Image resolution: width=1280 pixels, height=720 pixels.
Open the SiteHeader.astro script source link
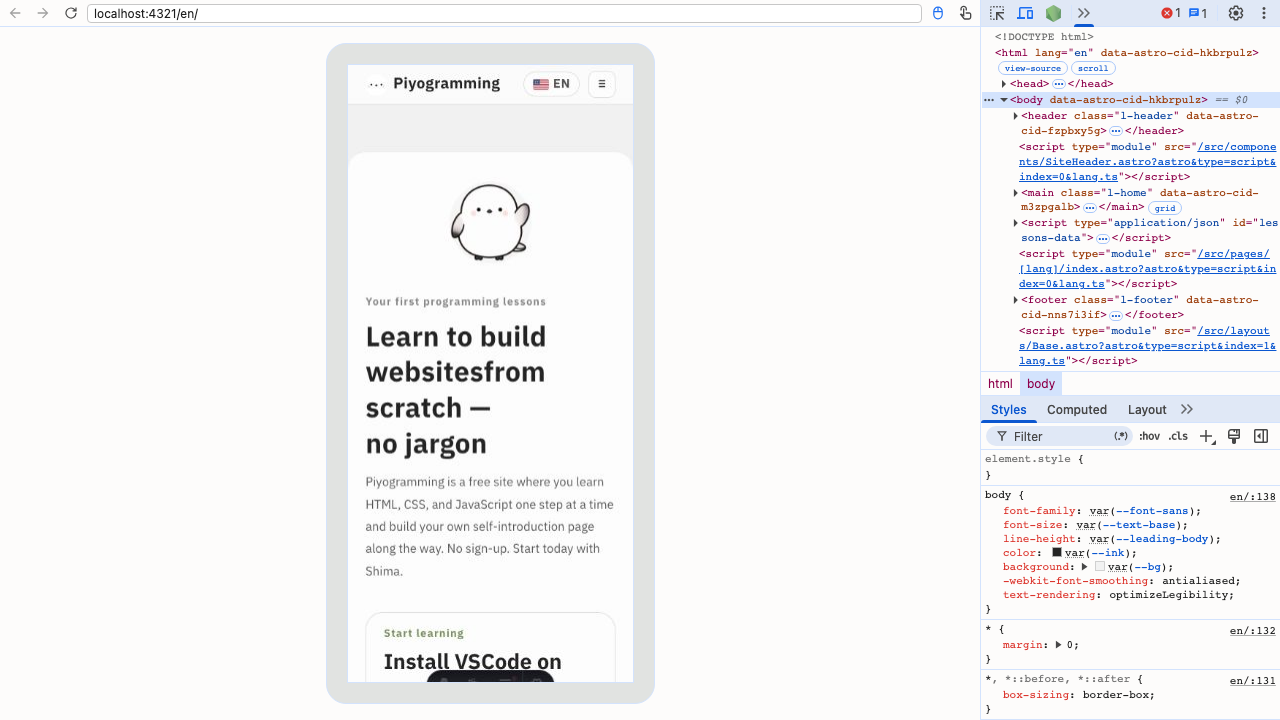[x=1148, y=161]
